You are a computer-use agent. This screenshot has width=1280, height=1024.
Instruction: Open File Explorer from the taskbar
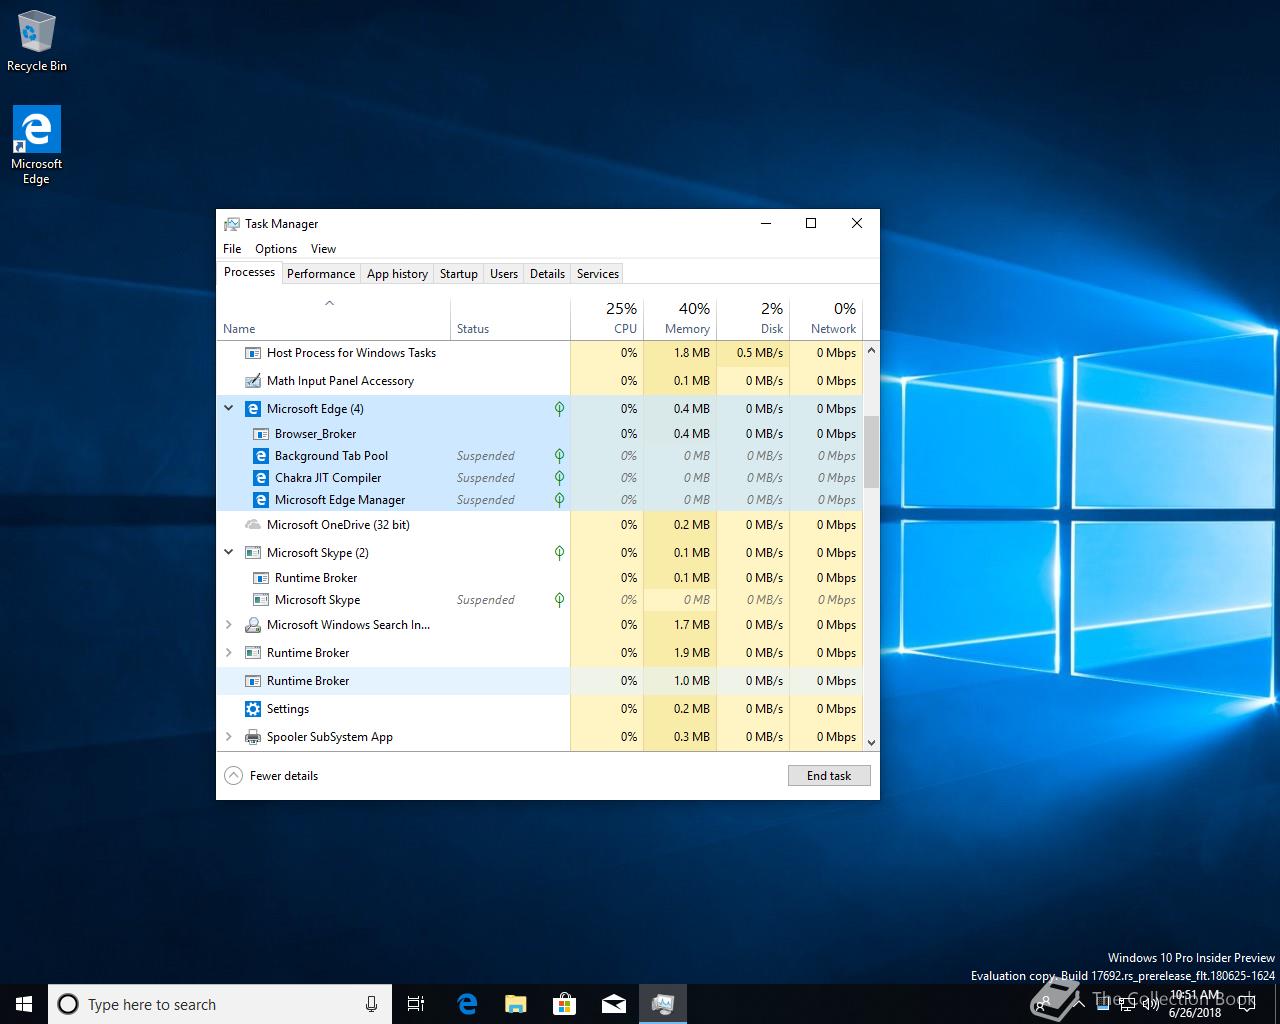click(515, 1004)
